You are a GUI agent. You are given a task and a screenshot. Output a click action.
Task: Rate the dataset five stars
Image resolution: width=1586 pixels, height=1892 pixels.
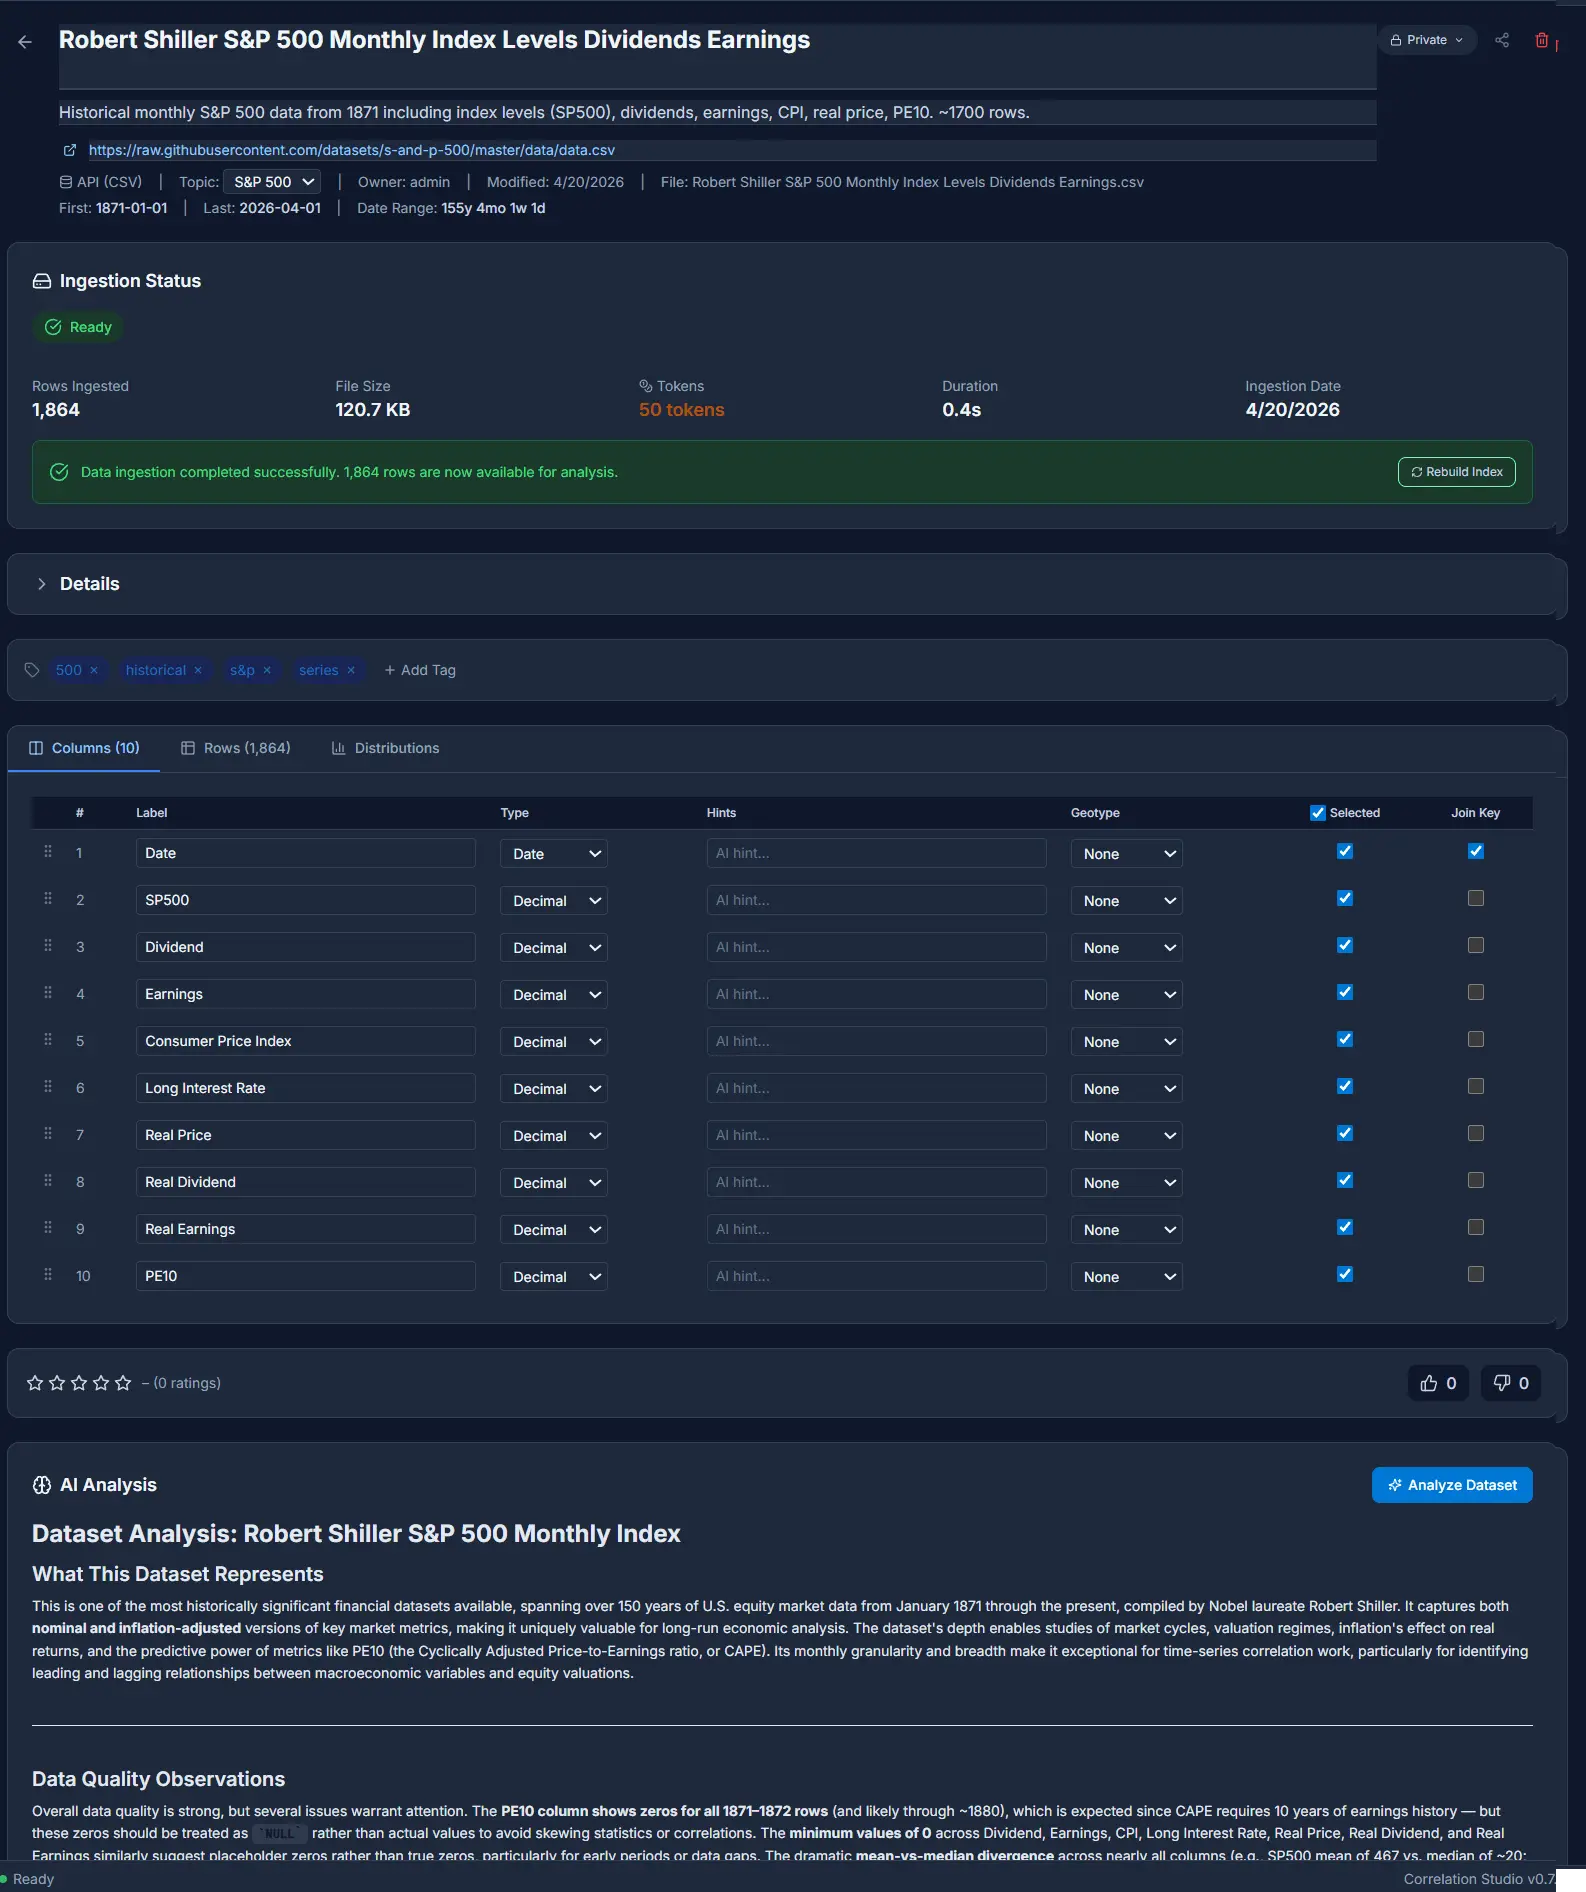[x=123, y=1383]
